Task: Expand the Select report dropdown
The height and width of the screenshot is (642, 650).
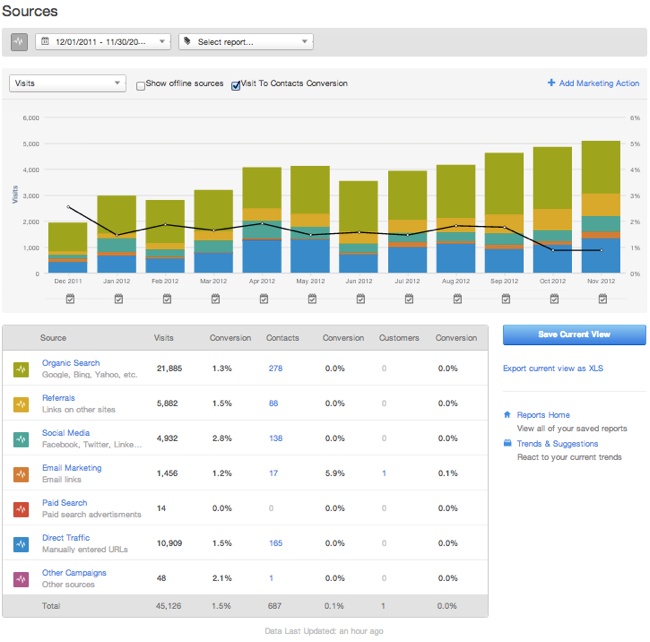Action: [245, 42]
